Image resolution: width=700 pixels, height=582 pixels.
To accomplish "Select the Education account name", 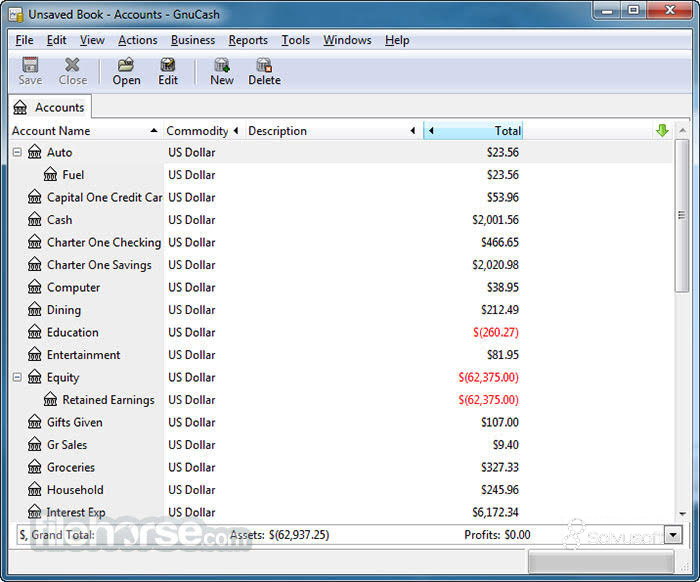I will coord(73,332).
